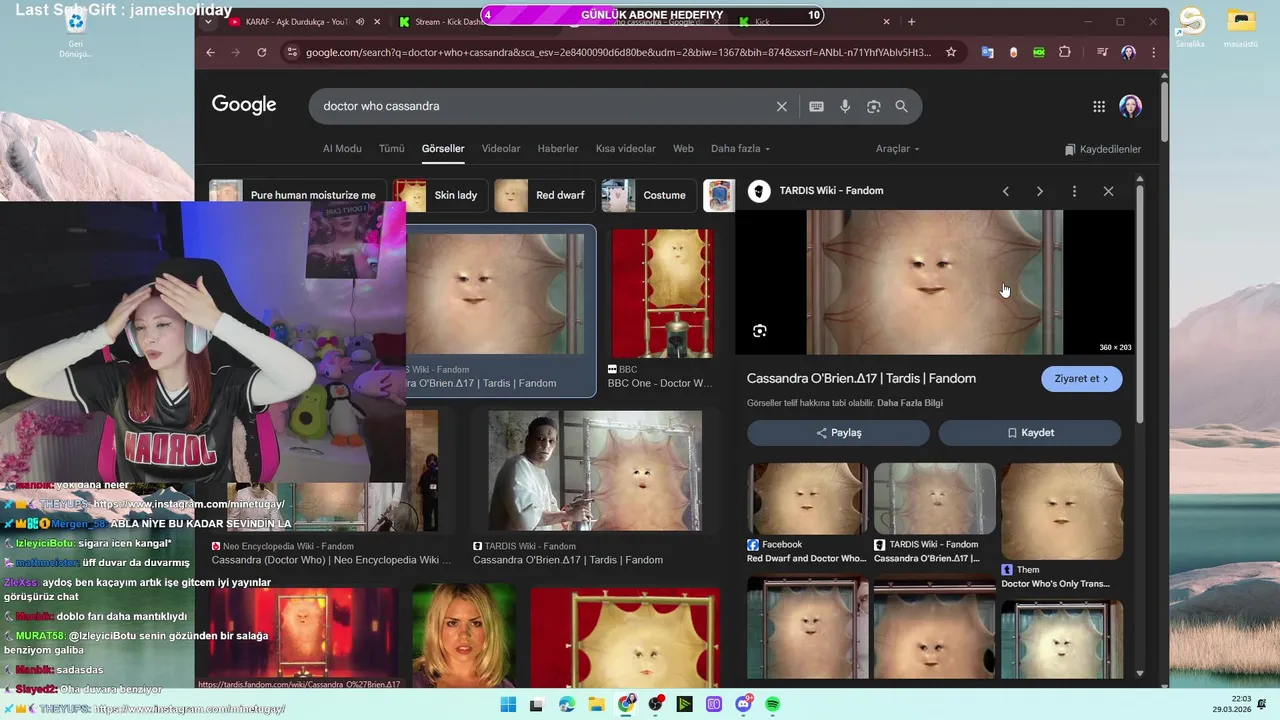
Task: Close the image preview panel
Action: click(1108, 191)
